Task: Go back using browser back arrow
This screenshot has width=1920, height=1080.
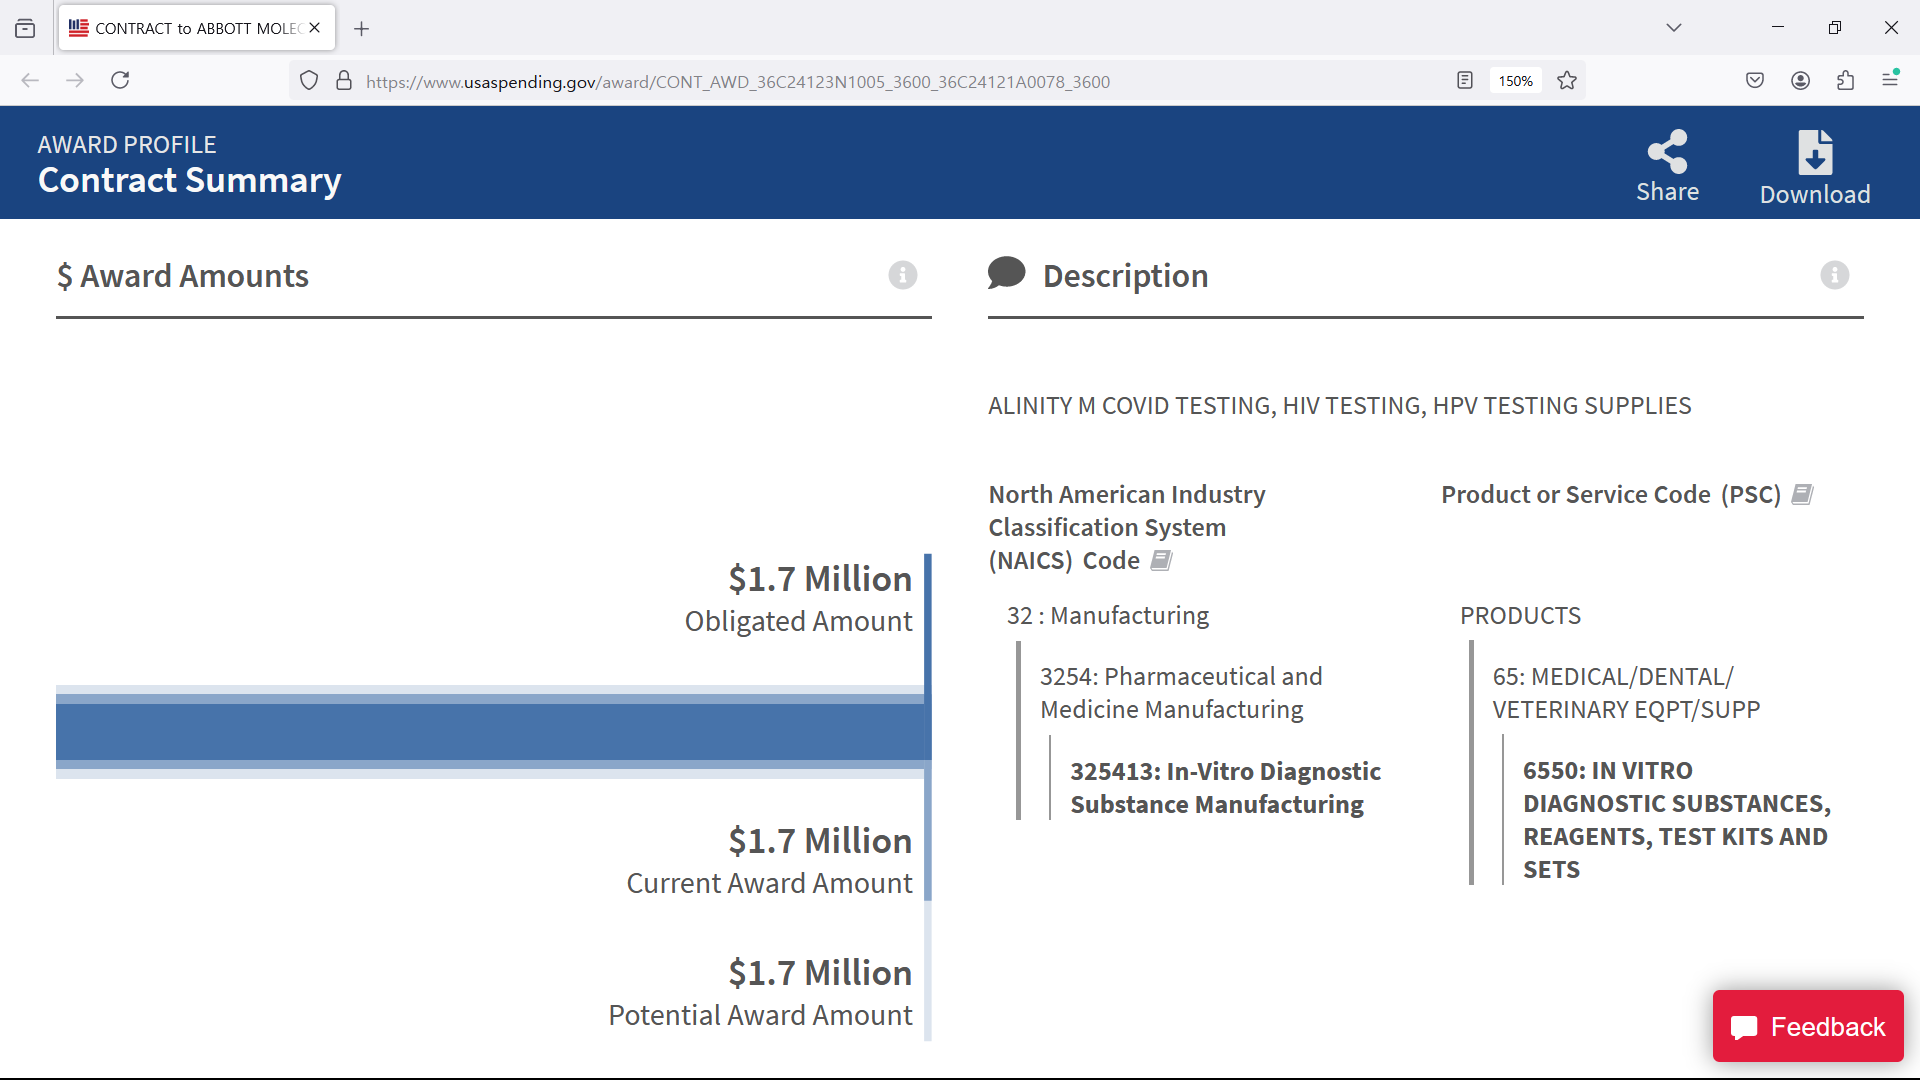Action: [30, 80]
